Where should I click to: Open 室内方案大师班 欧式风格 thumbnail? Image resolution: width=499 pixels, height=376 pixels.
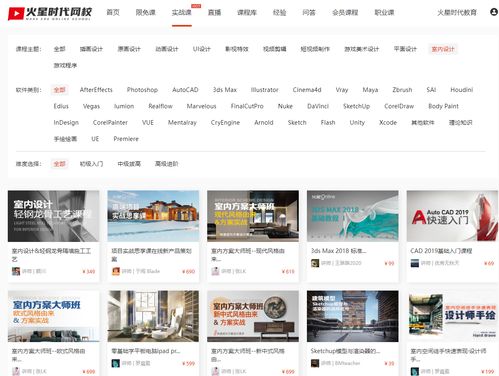53,316
